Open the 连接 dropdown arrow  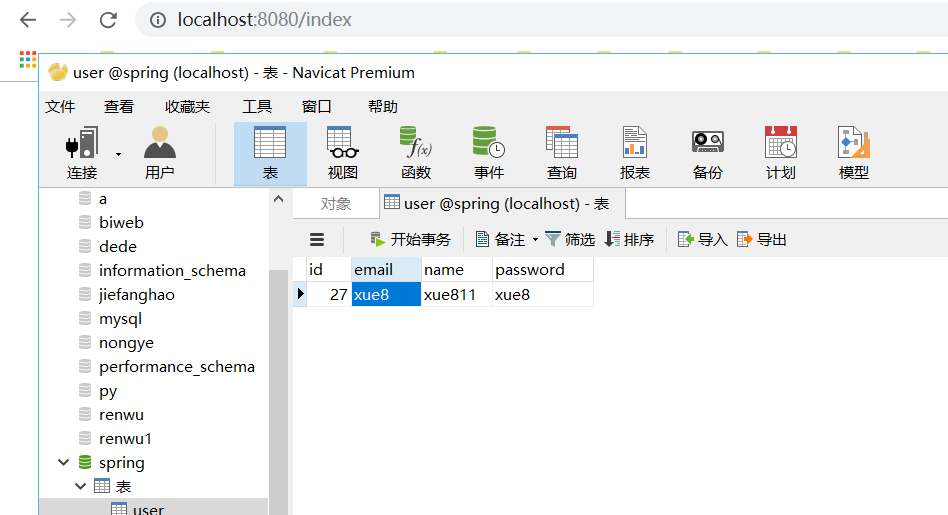(118, 154)
